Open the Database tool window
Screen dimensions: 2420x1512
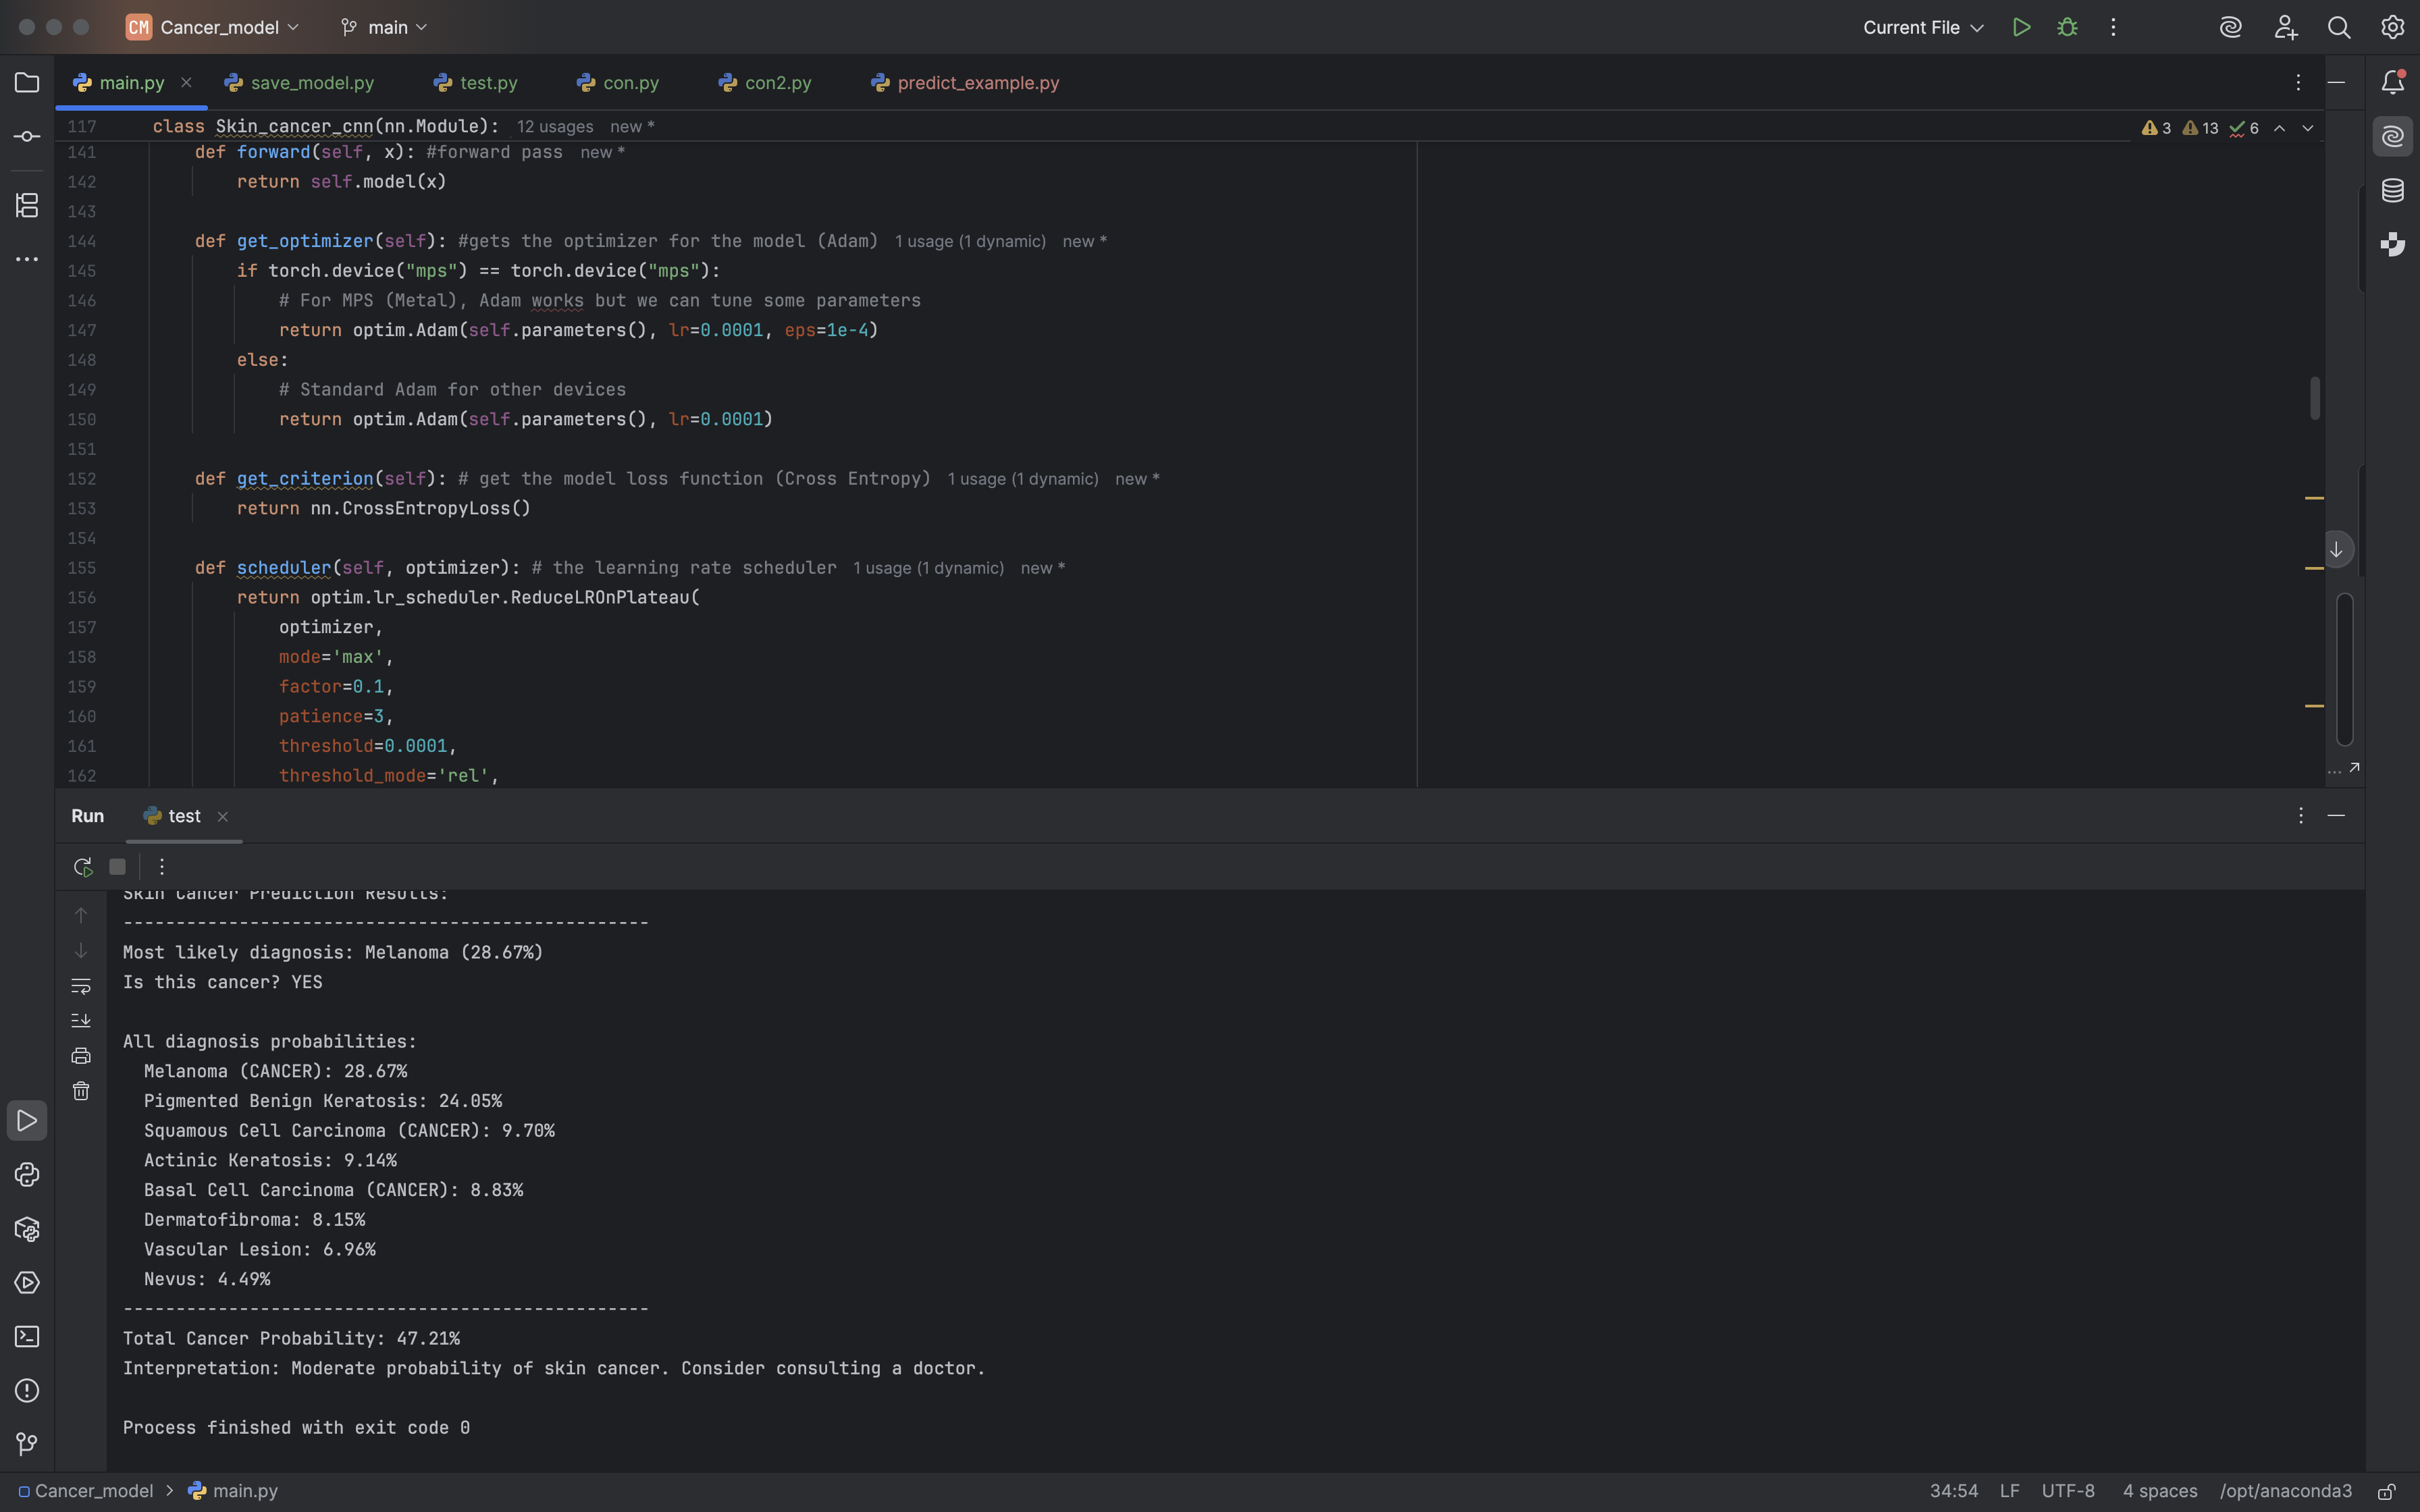[2392, 190]
